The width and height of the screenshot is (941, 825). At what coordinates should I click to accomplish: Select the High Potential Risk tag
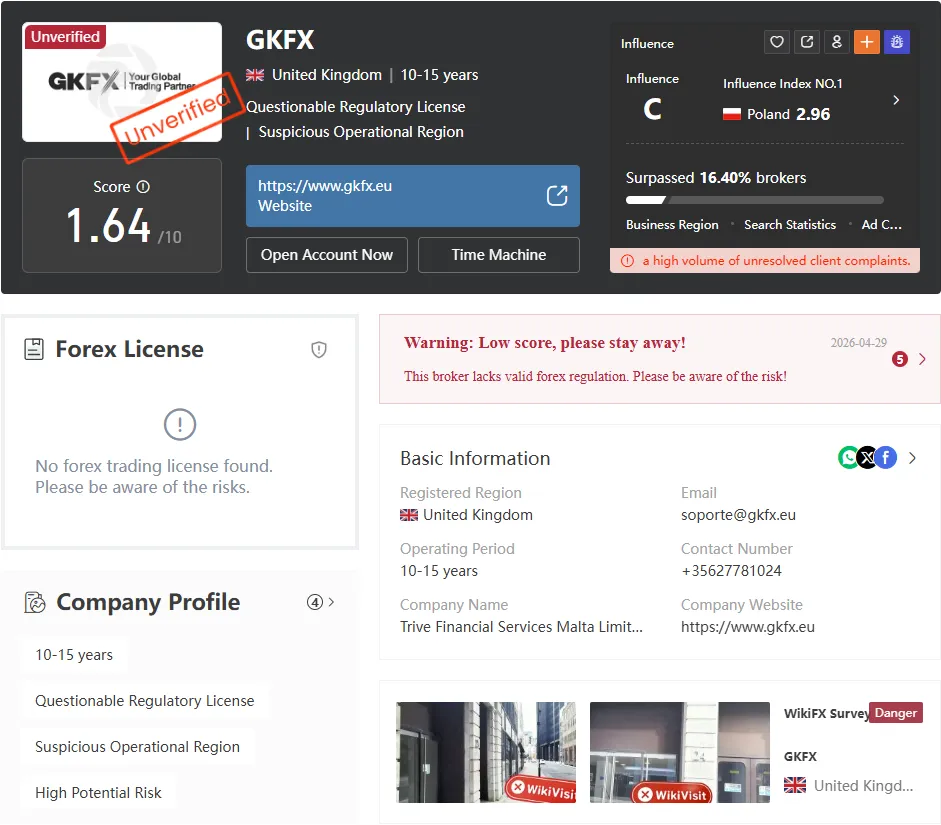pos(98,793)
